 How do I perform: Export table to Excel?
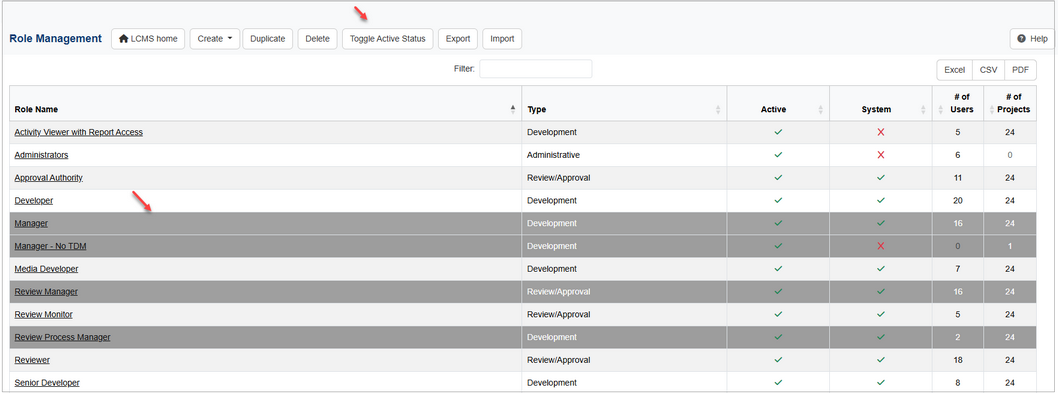click(x=954, y=70)
